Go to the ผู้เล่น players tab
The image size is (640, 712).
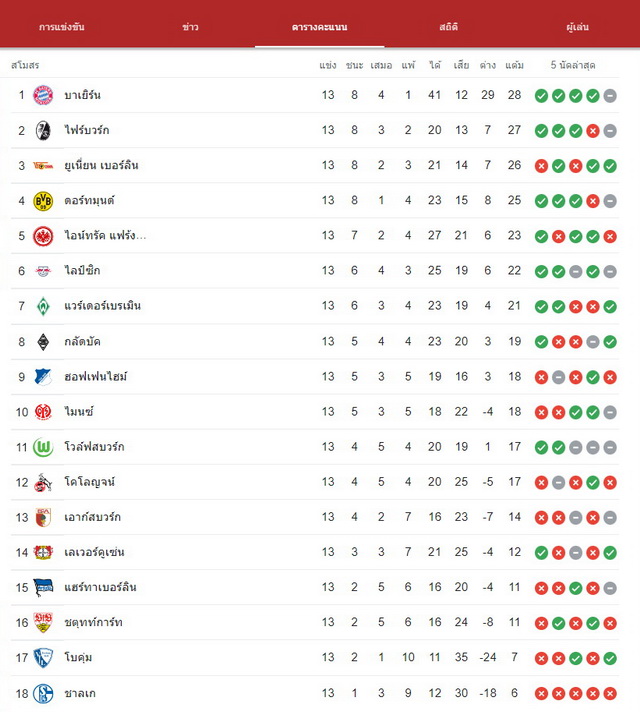click(577, 27)
